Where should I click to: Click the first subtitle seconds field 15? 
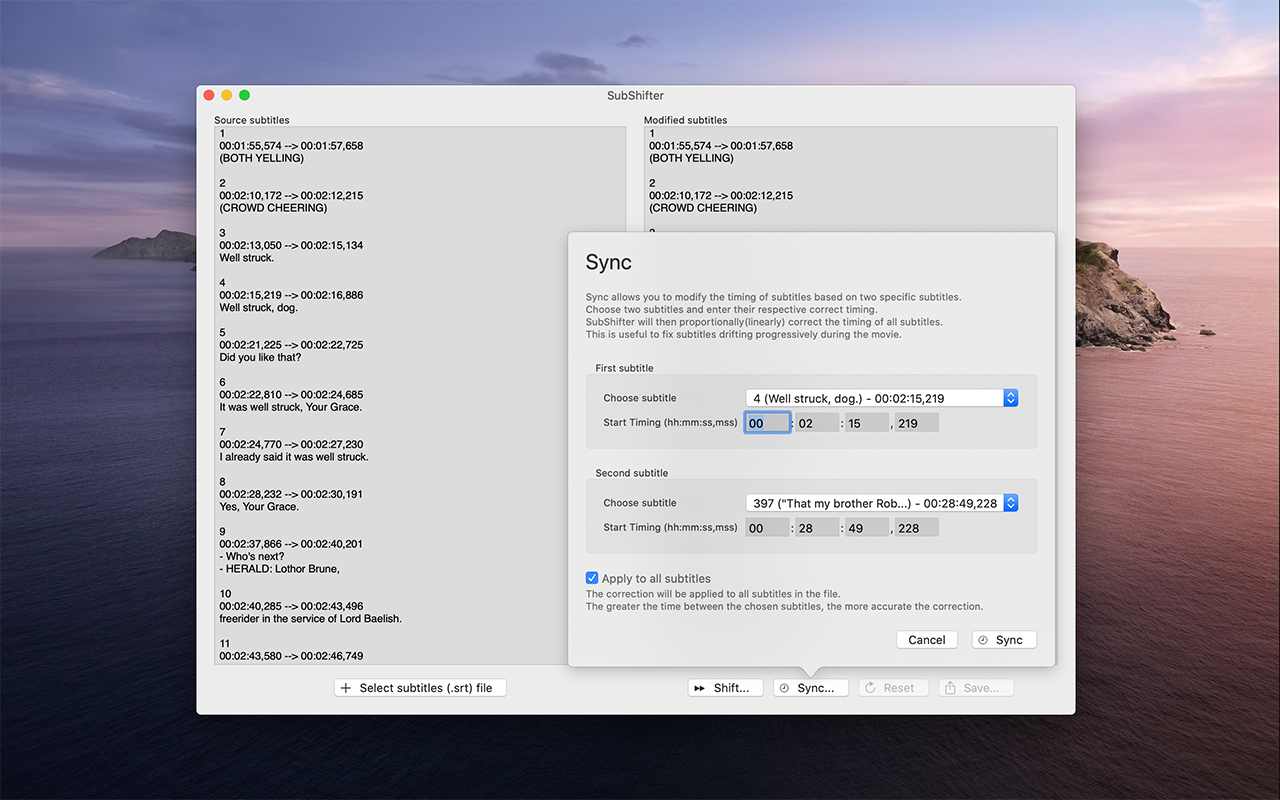click(x=867, y=423)
